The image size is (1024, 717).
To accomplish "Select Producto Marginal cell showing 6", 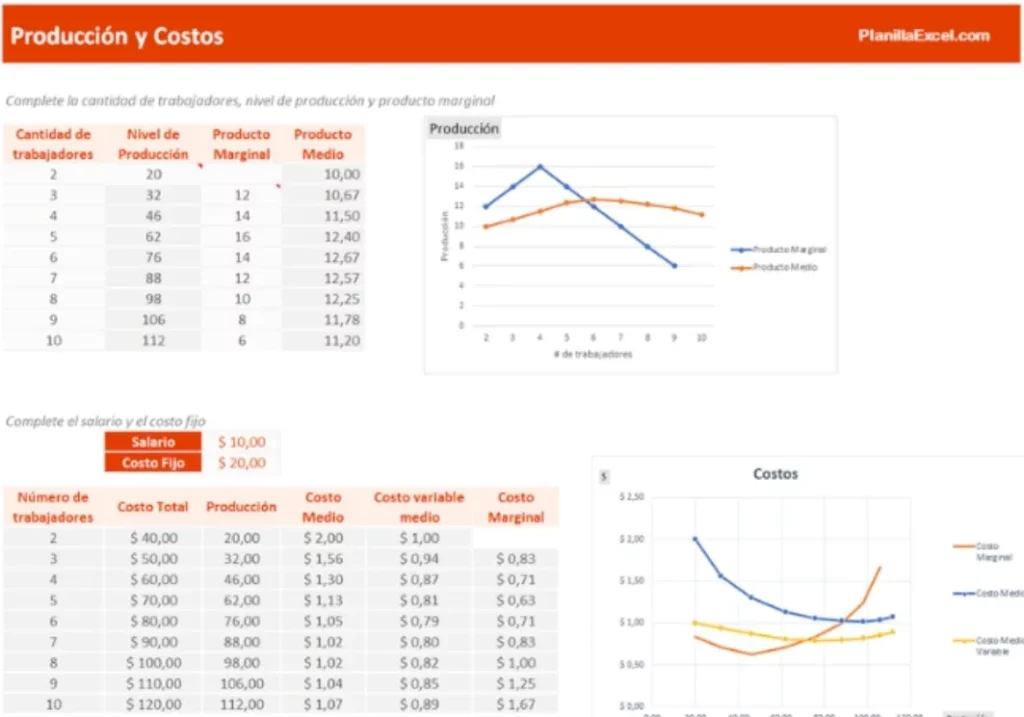I will click(x=242, y=341).
